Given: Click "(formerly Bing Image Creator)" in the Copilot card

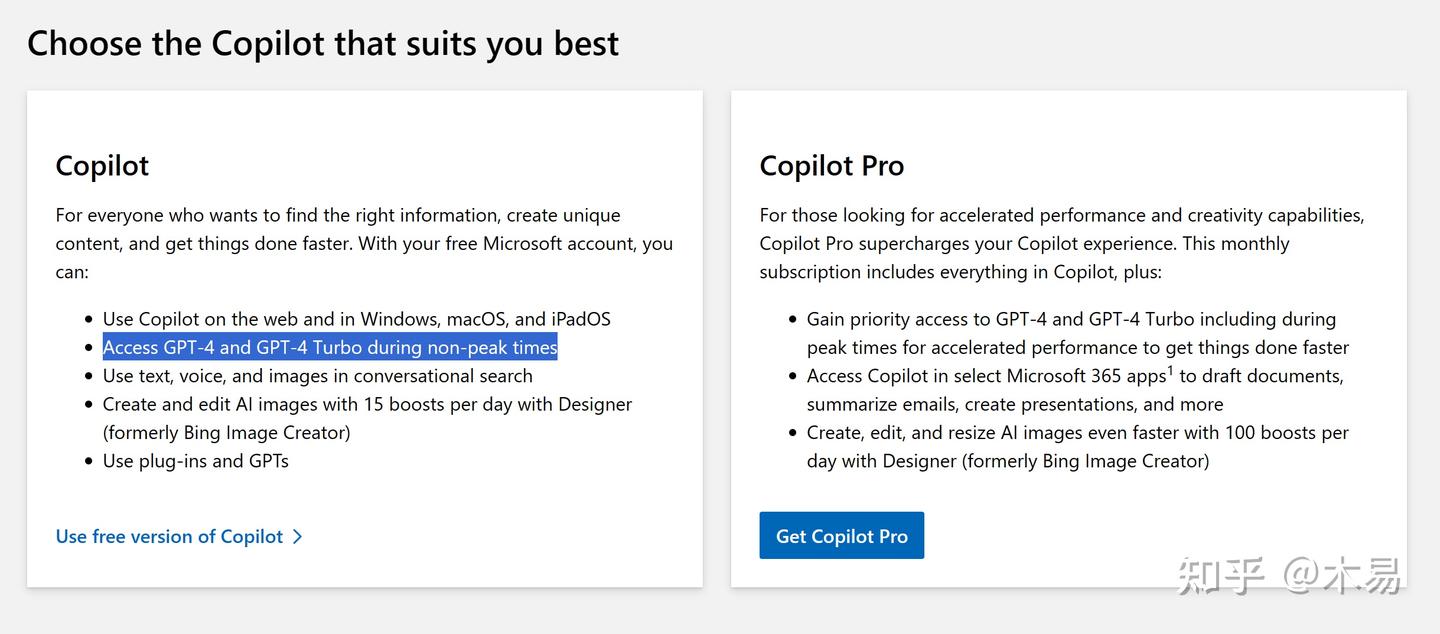Looking at the screenshot, I should (226, 433).
